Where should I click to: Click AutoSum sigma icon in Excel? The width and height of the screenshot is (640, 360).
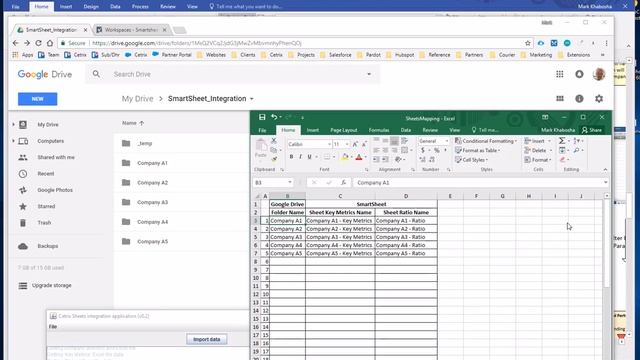[x=562, y=141]
